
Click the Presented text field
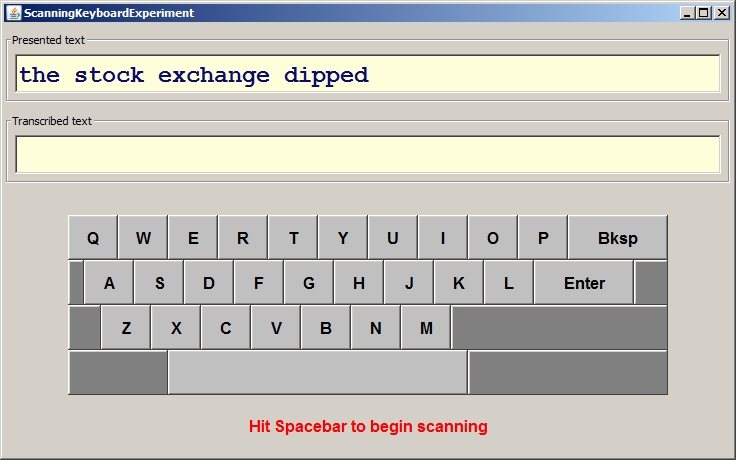[368, 74]
